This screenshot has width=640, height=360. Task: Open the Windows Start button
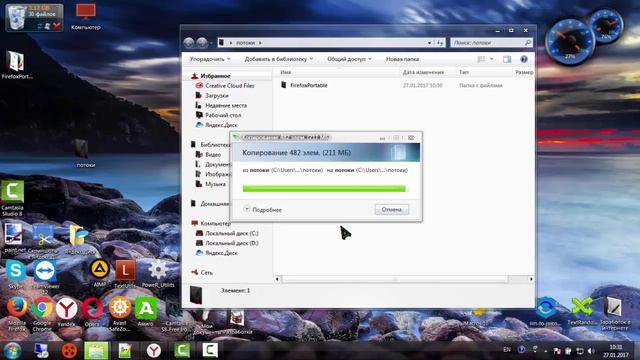(12, 351)
